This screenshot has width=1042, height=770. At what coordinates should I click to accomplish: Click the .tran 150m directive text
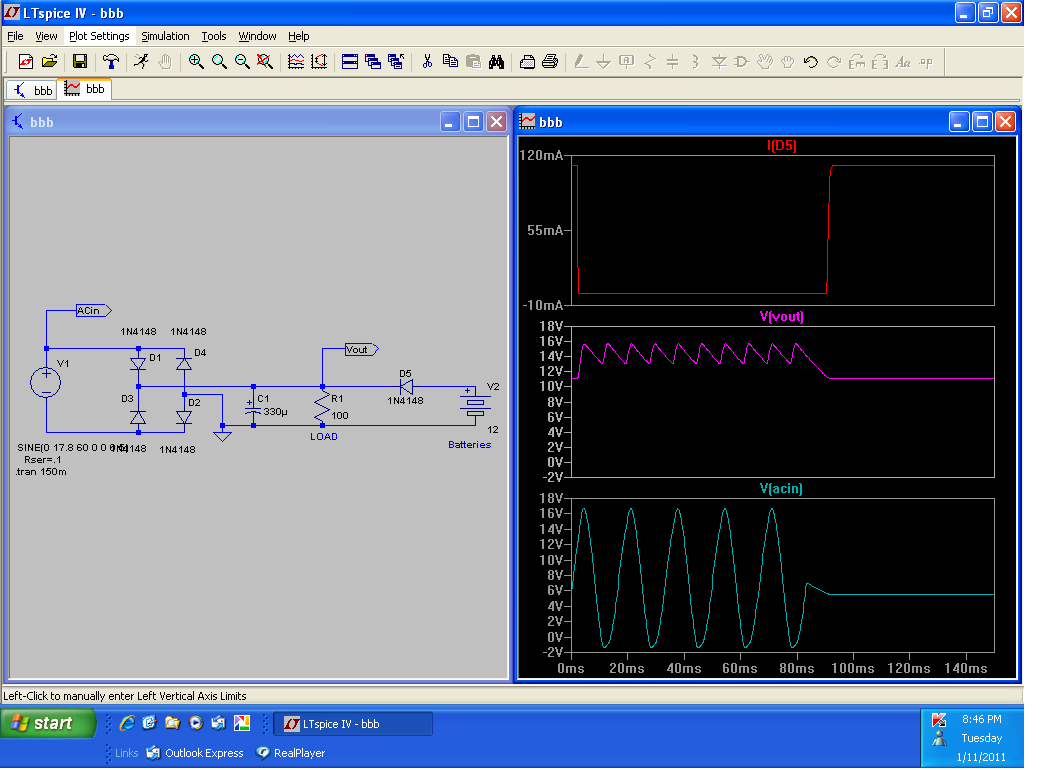coord(41,472)
